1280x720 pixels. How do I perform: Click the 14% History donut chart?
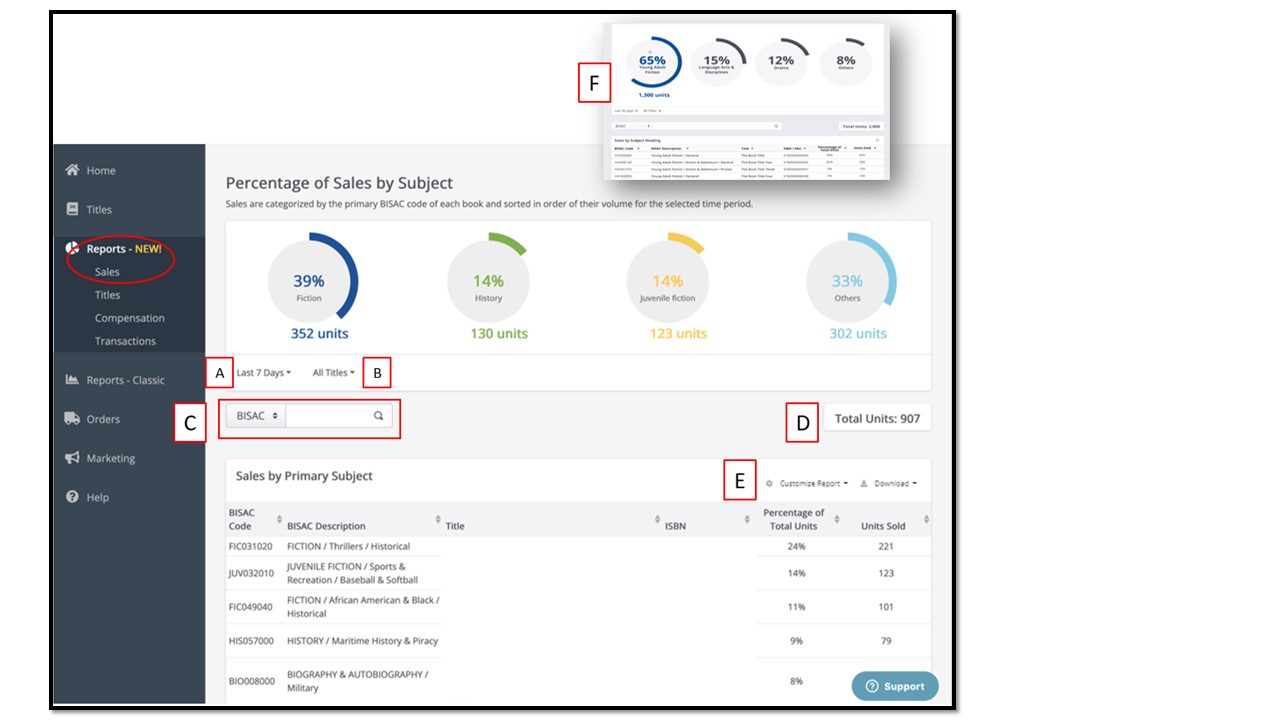[489, 276]
